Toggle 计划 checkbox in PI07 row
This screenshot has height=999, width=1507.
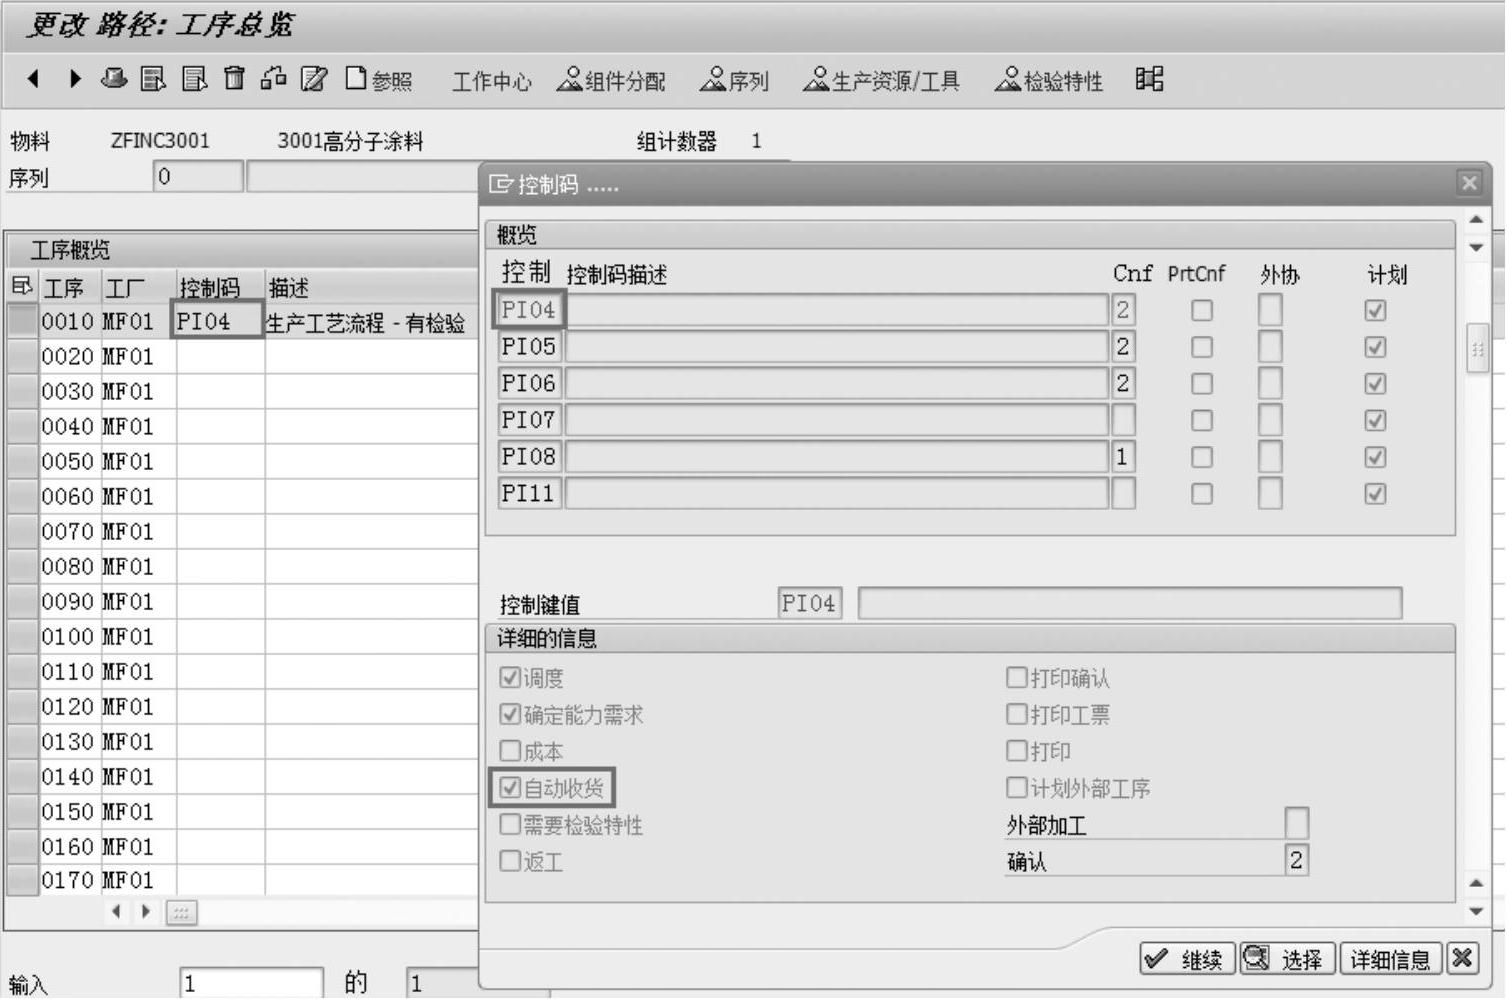click(x=1375, y=420)
